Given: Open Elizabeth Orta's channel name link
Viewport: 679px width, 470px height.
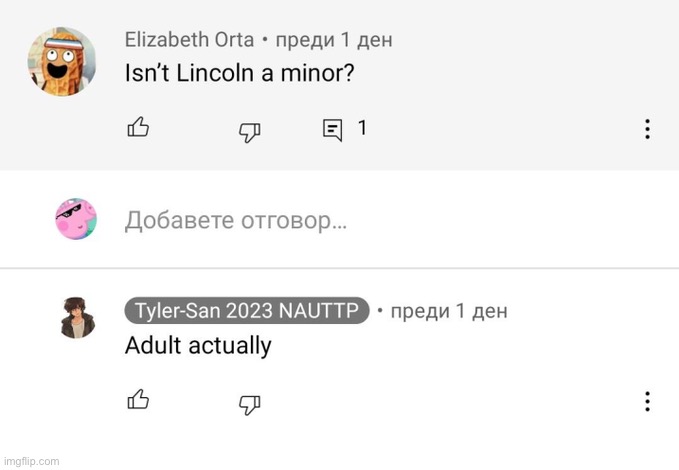Looking at the screenshot, I should (x=189, y=39).
